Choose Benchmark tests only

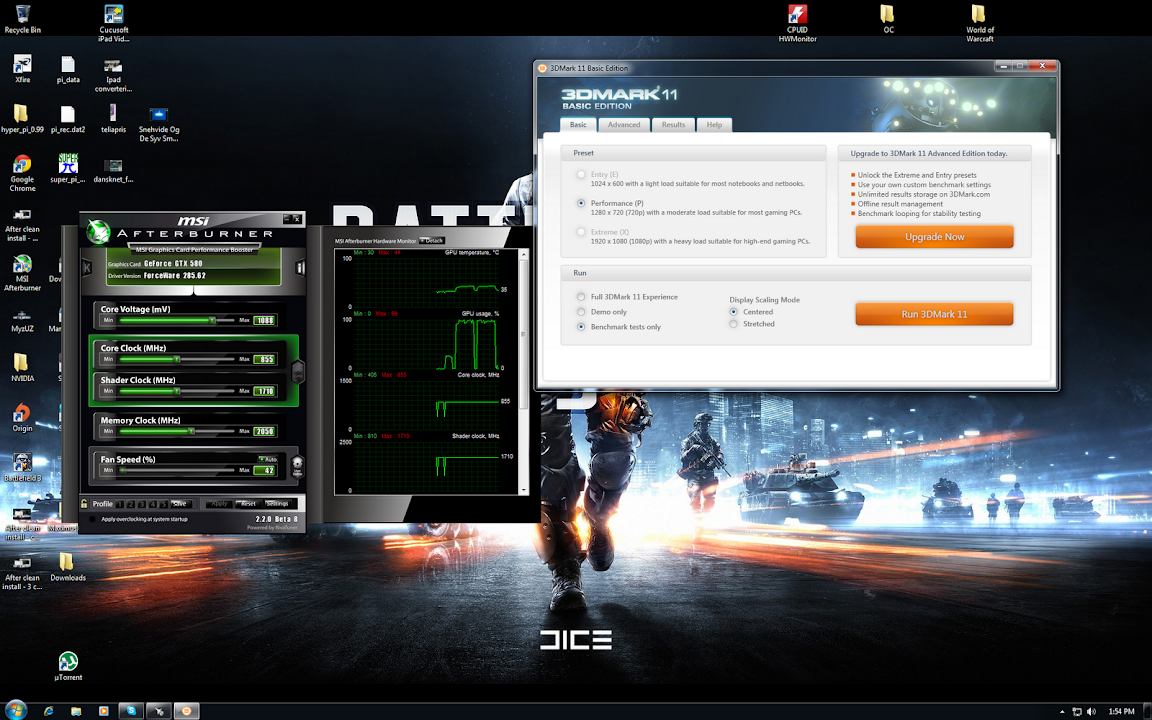click(581, 326)
